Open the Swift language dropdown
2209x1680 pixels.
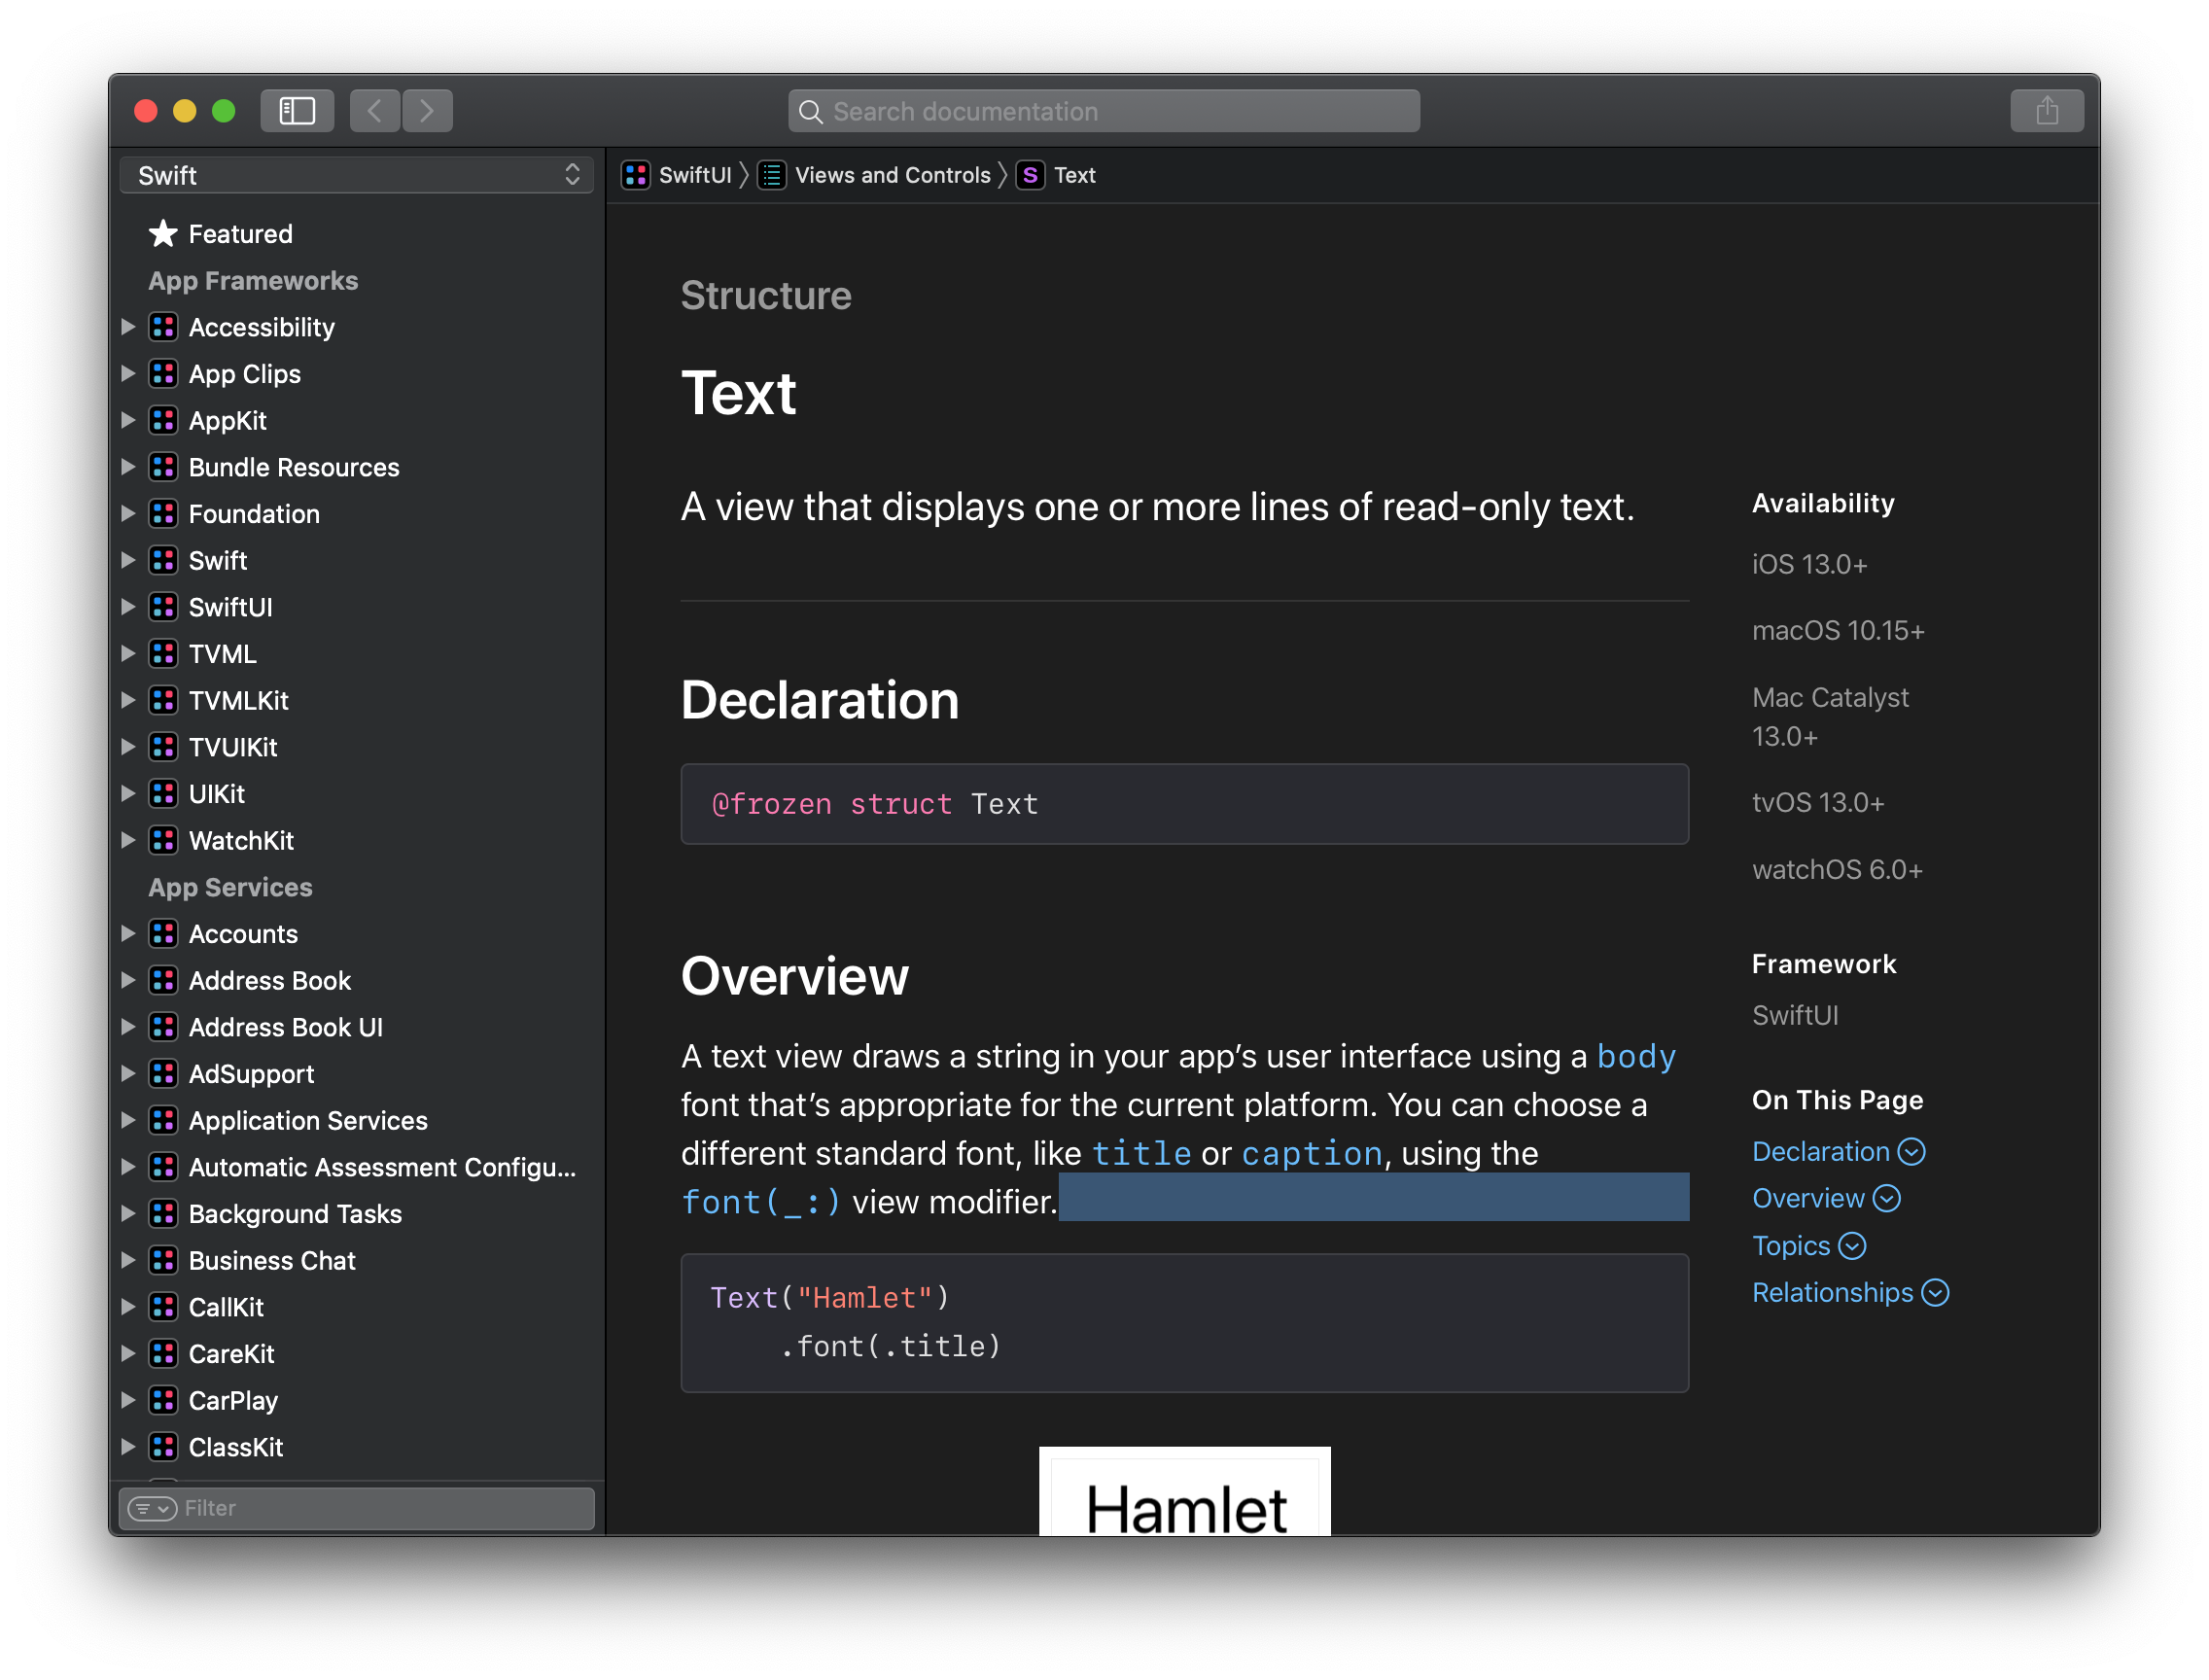[356, 175]
